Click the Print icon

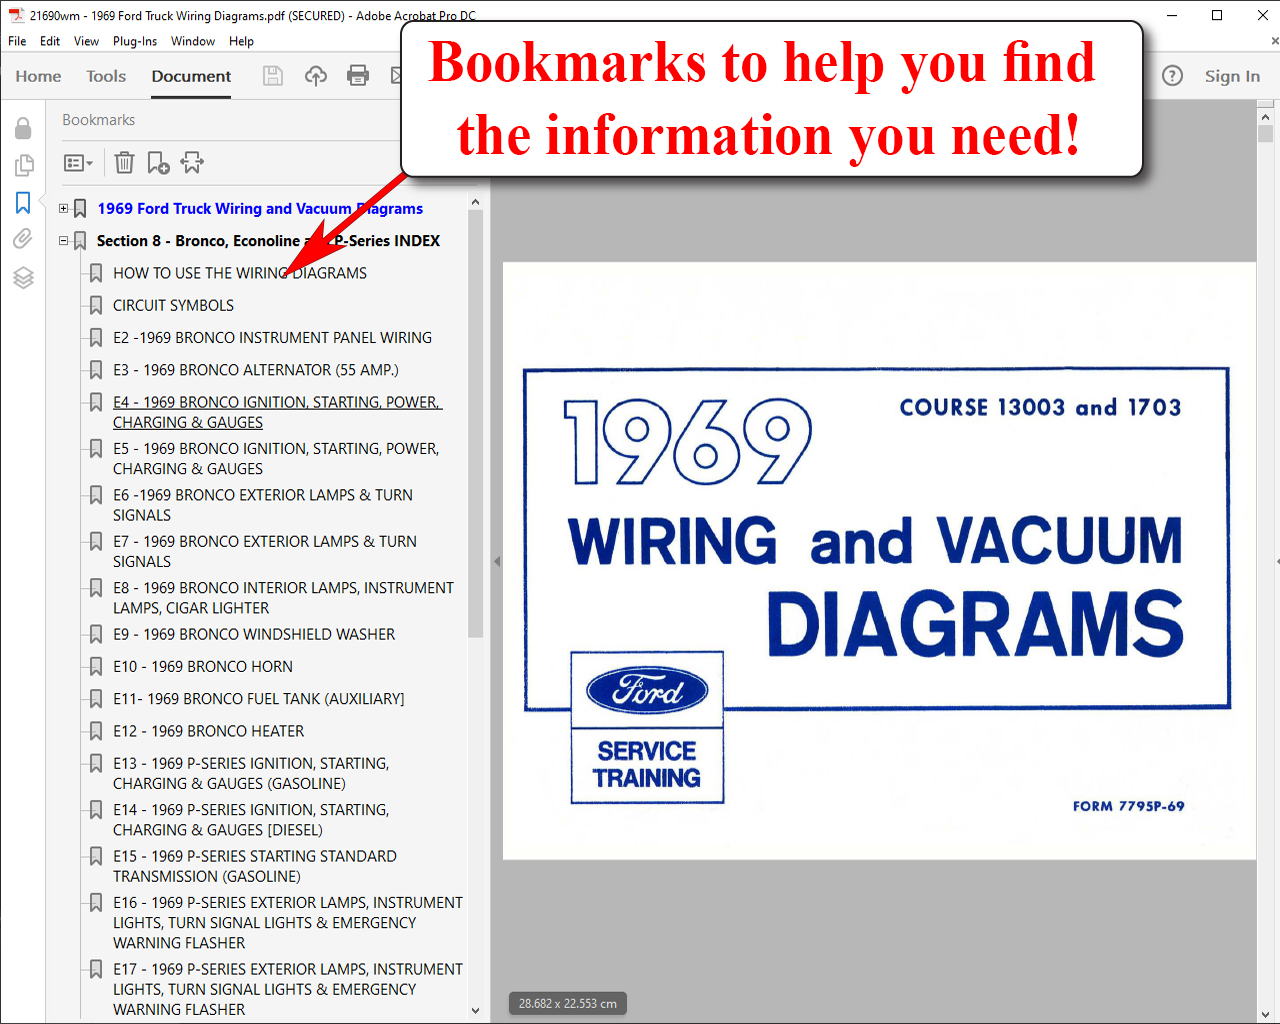pos(358,76)
